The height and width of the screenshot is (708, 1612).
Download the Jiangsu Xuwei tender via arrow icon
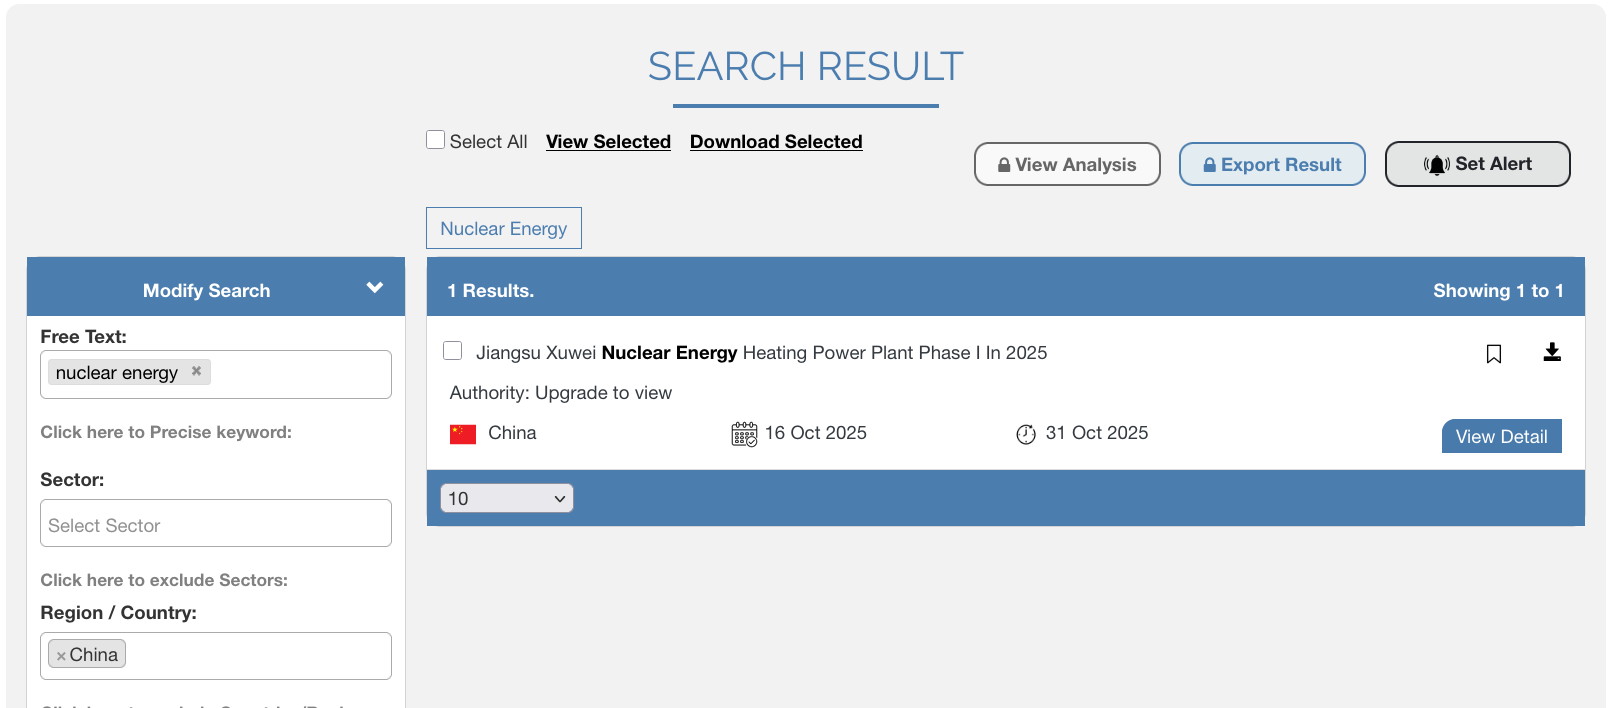[x=1552, y=352]
